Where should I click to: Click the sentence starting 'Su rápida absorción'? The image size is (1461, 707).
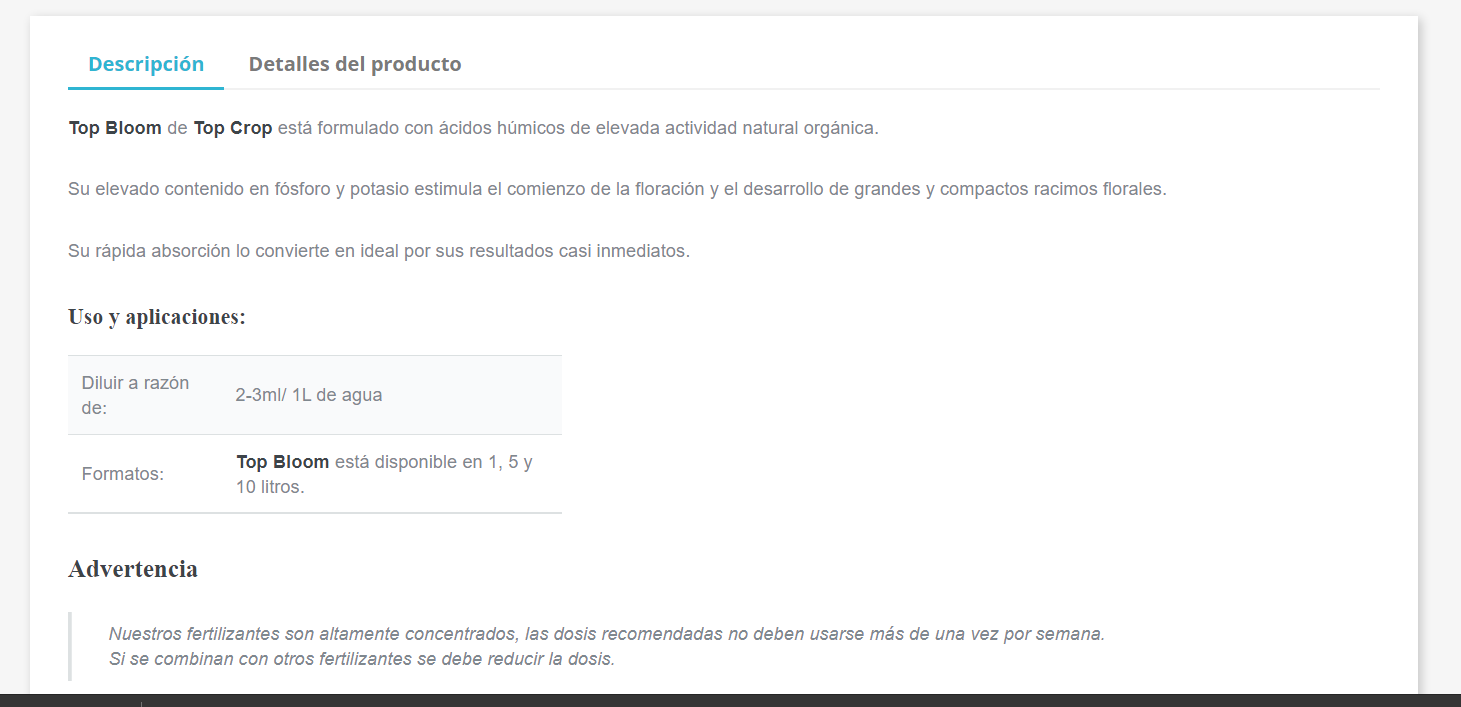pos(379,251)
